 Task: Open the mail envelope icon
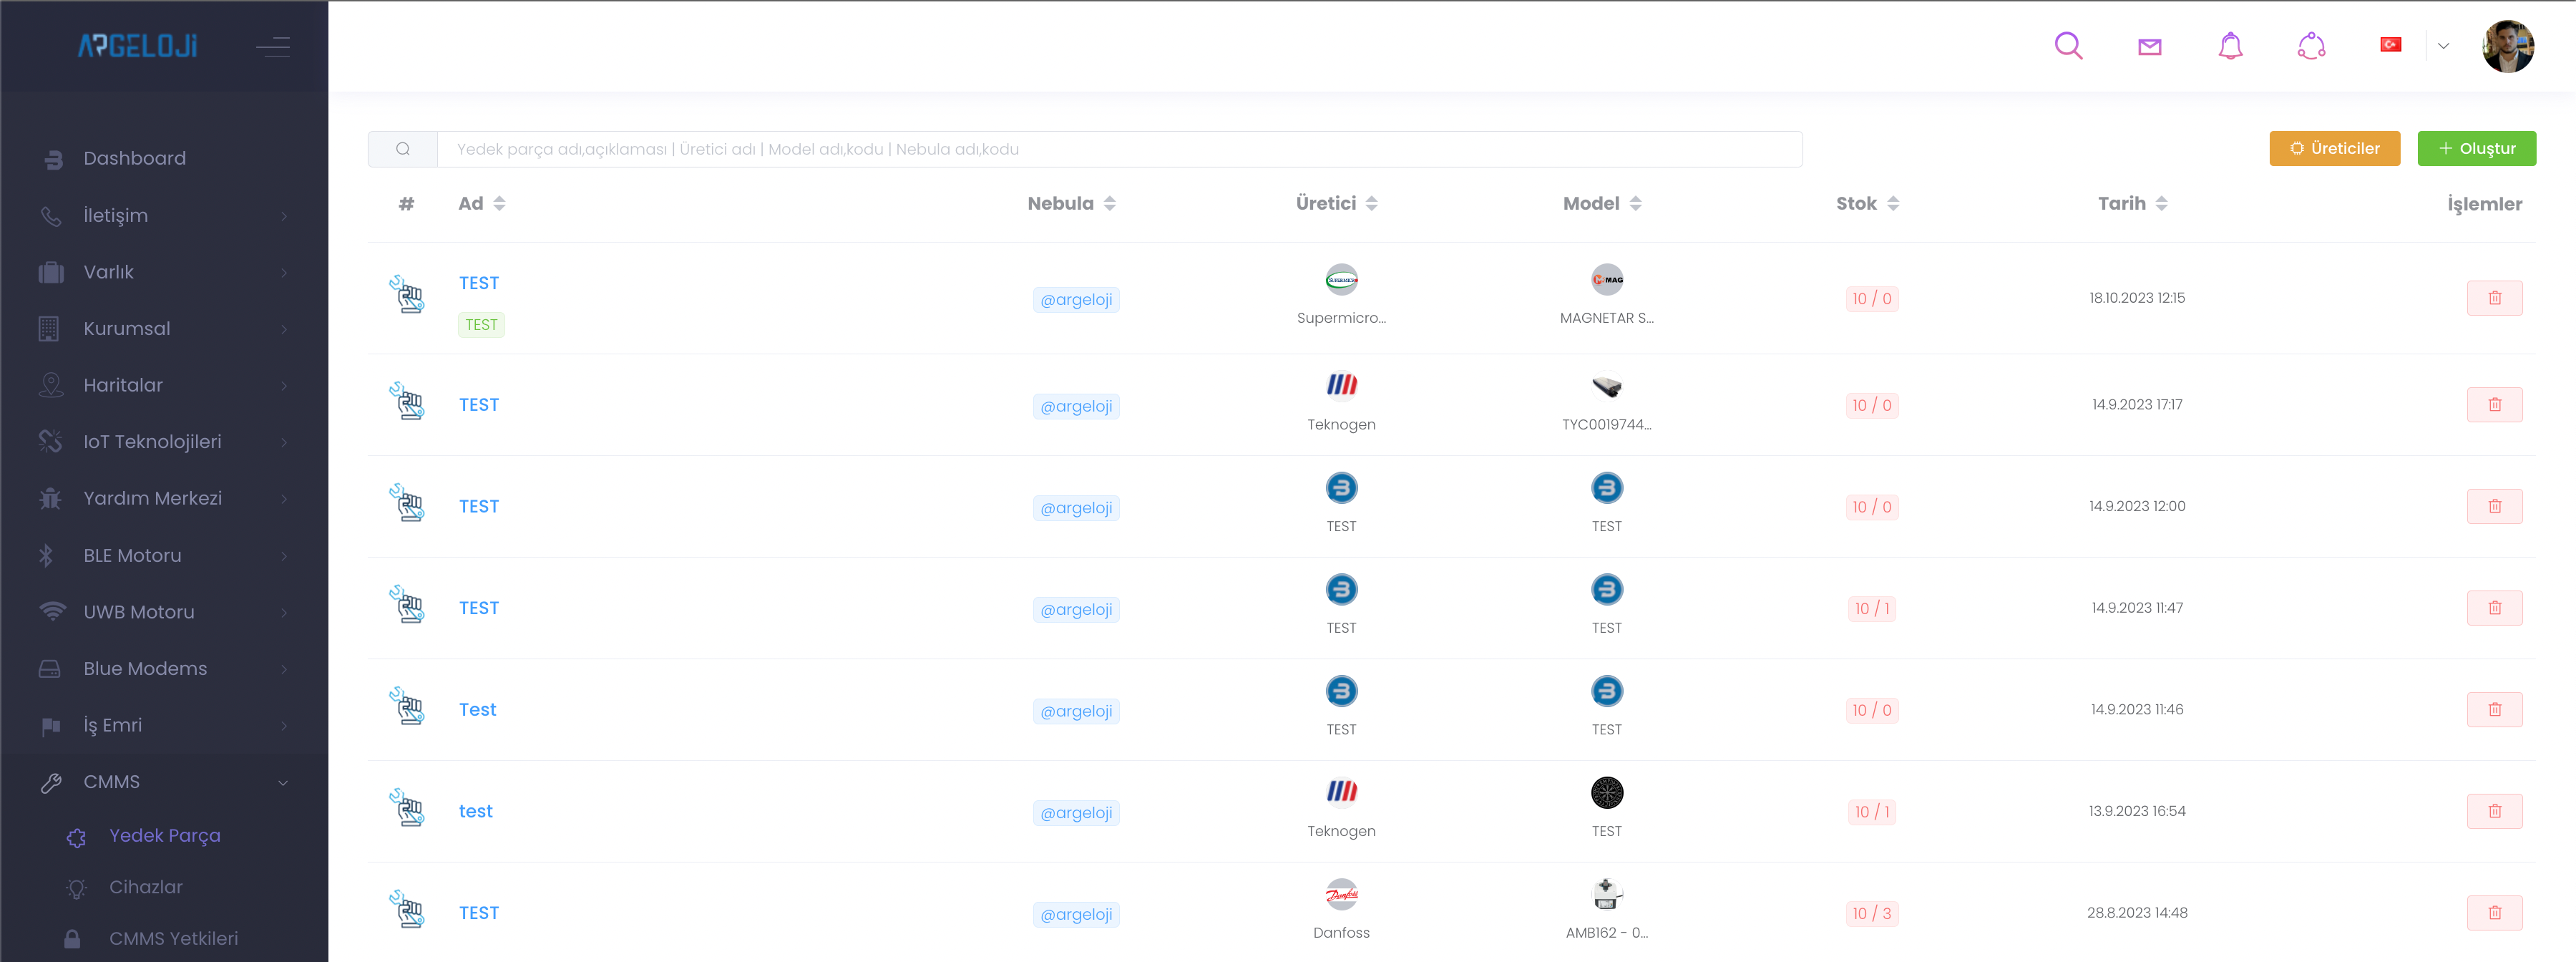[x=2149, y=46]
